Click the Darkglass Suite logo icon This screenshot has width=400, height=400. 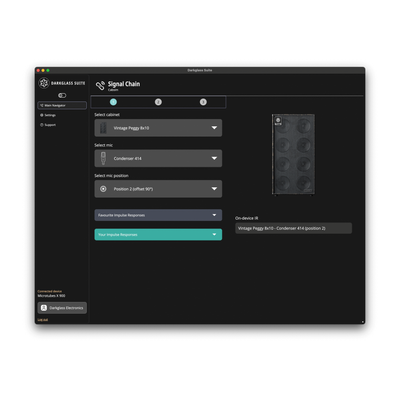coord(44,83)
